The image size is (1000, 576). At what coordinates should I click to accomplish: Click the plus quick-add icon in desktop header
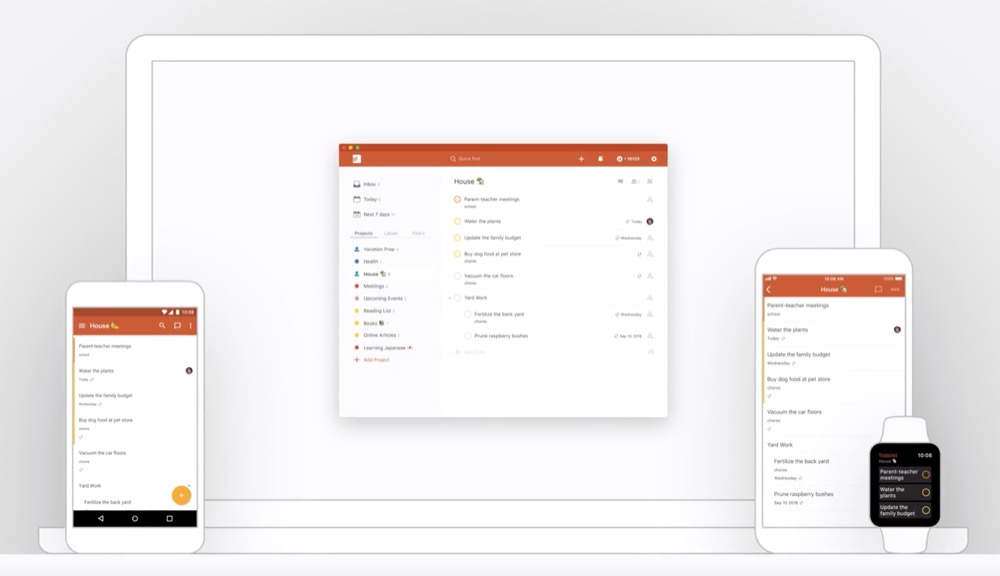pyautogui.click(x=581, y=159)
